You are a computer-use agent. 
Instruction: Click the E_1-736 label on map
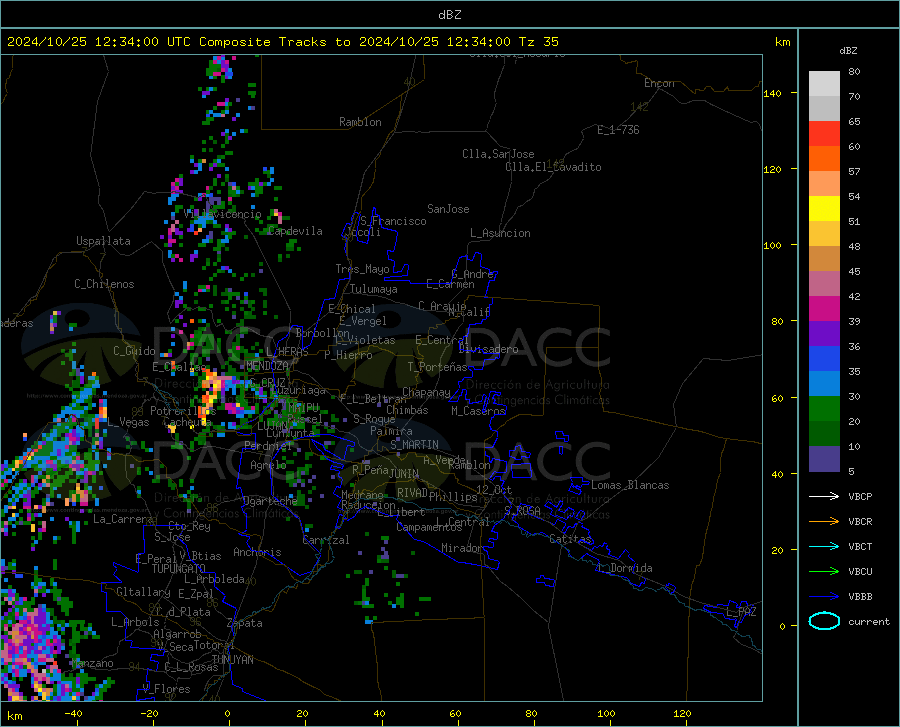[x=618, y=130]
